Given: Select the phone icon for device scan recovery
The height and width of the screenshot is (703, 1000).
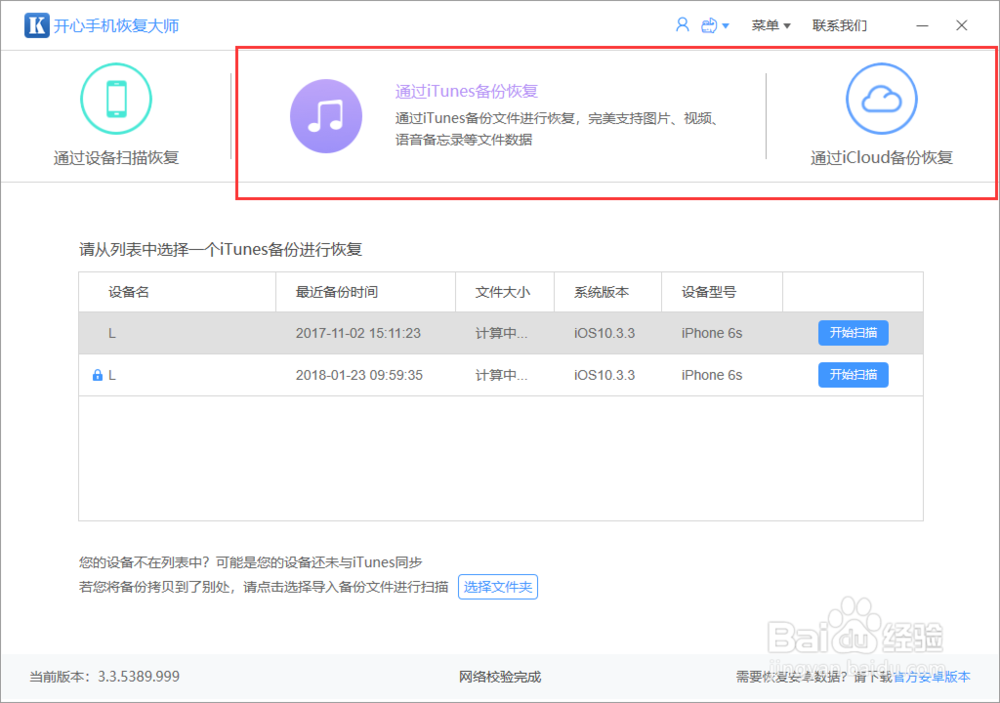Looking at the screenshot, I should coord(116,98).
